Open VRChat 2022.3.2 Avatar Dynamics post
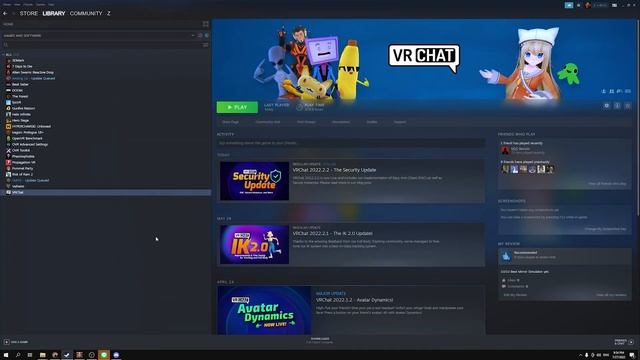Image resolution: width=640 pixels, height=360 pixels. click(x=355, y=300)
